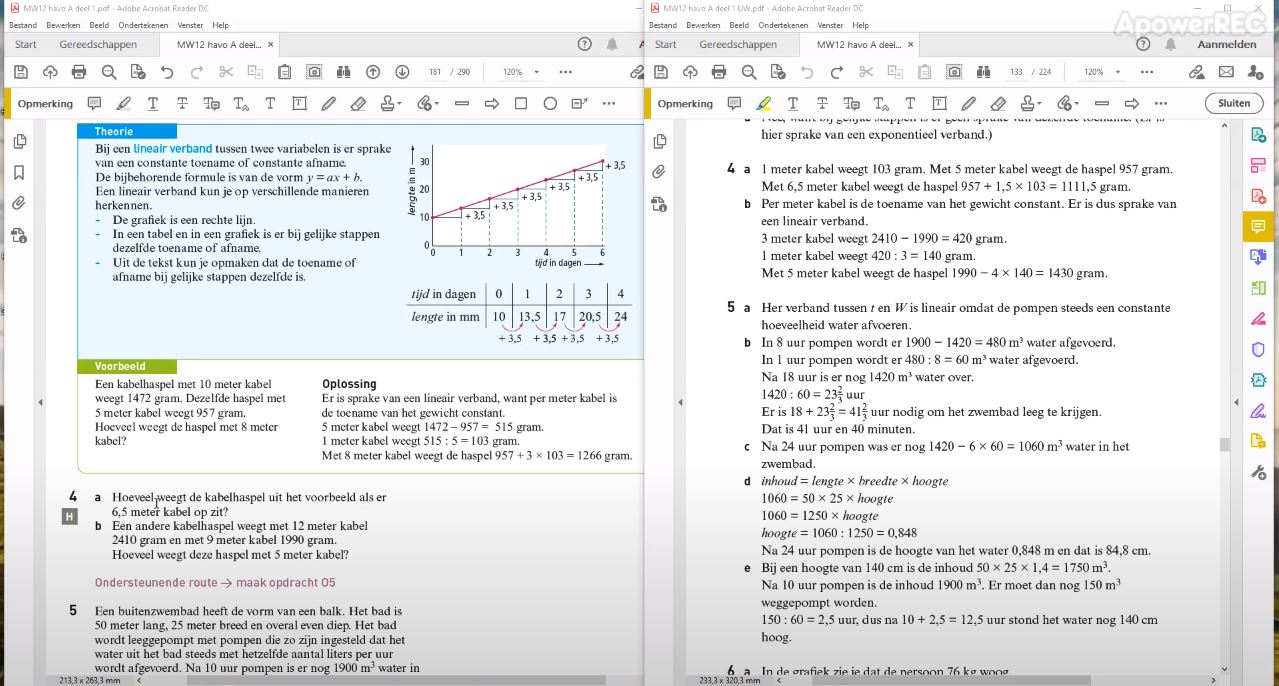The height and width of the screenshot is (686, 1279).
Task: Select pencil drawing tool in left window
Action: point(328,103)
